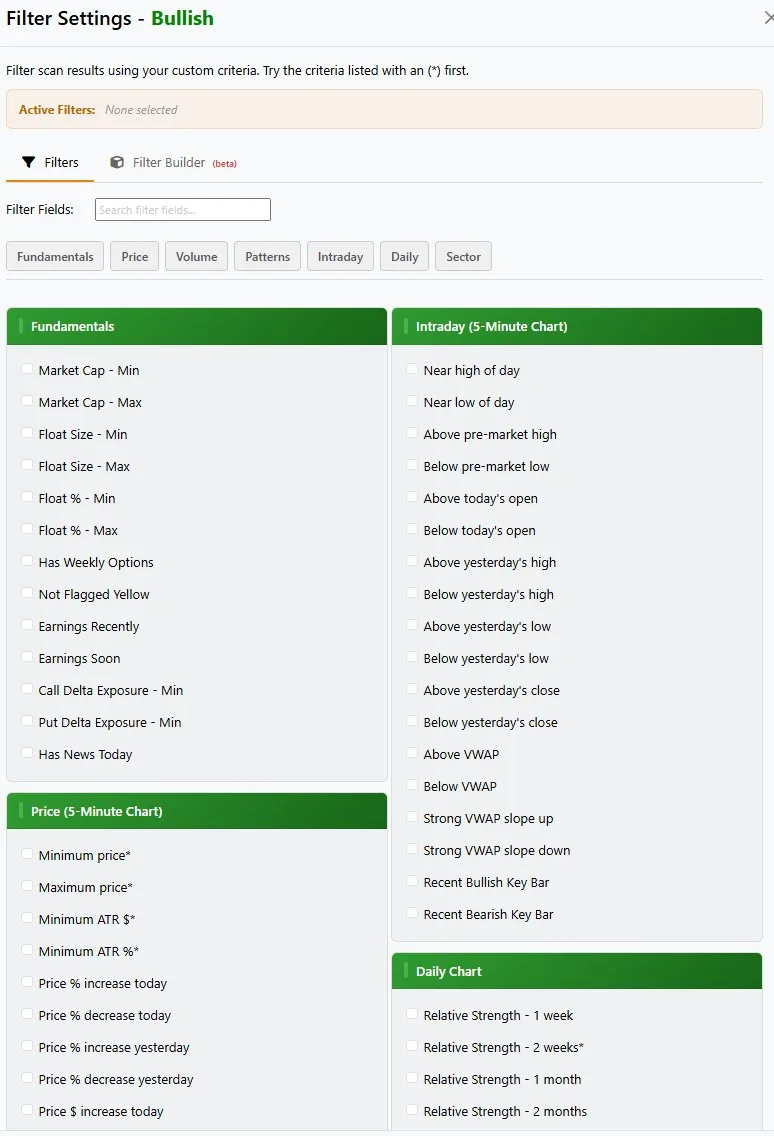Screen dimensions: 774x1136
Task: Enable Above VWAP filter
Action: 412,753
